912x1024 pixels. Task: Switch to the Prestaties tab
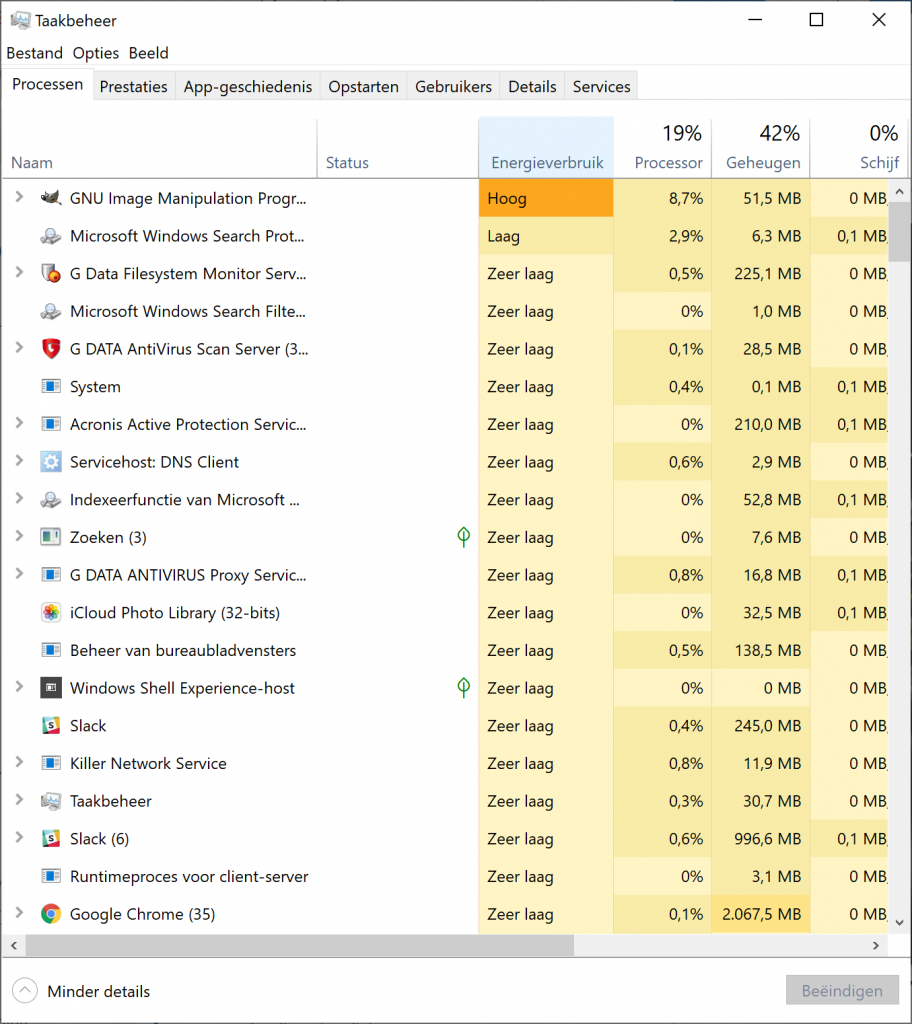pos(133,86)
